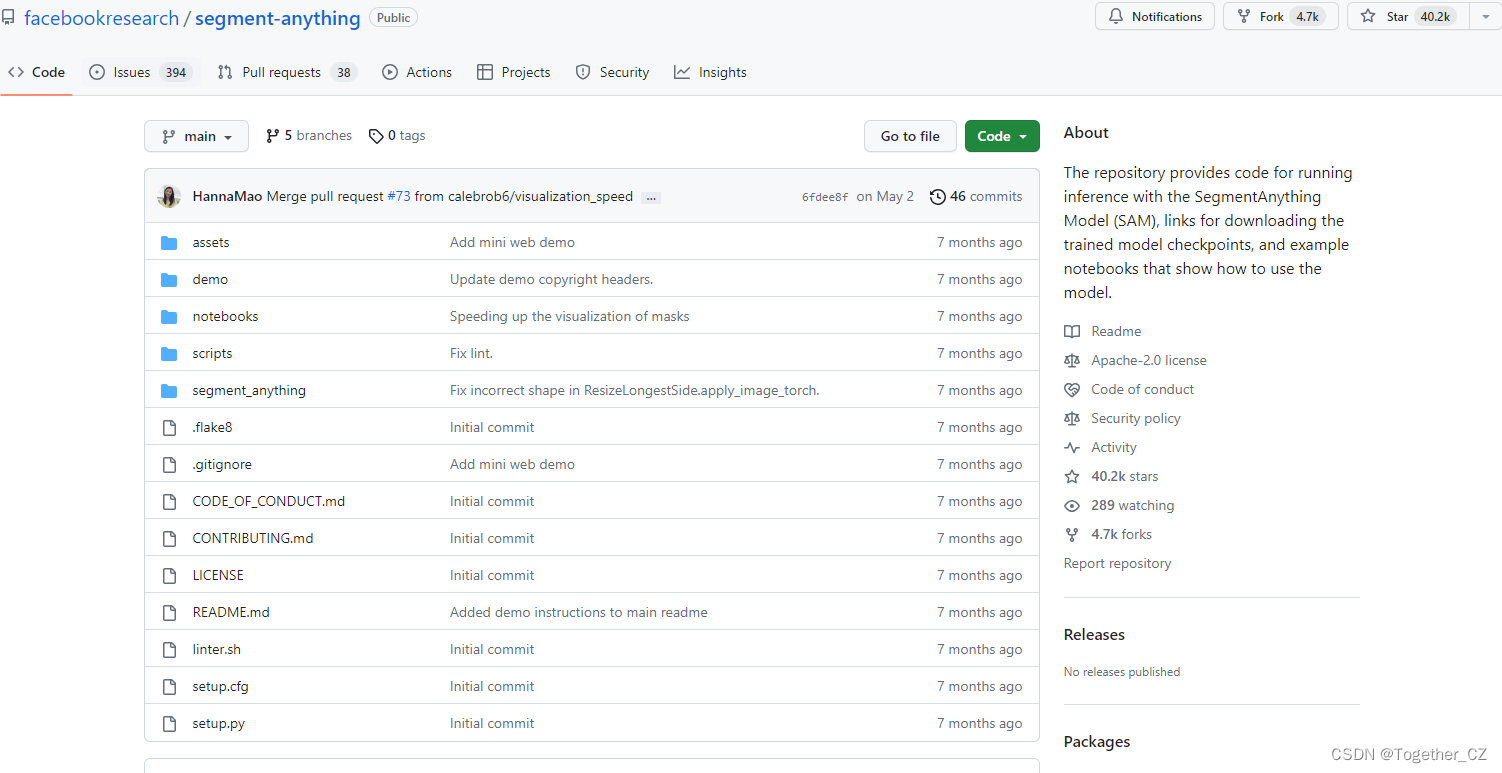Image resolution: width=1502 pixels, height=773 pixels.
Task: Click 289 watching to toggle watch status
Action: click(x=1132, y=505)
